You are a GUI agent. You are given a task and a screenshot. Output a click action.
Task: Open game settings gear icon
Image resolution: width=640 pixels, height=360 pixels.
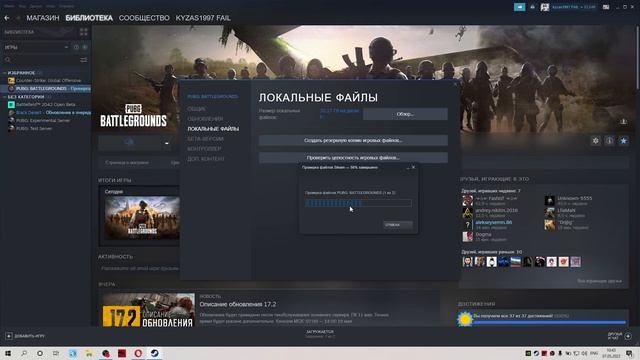point(595,141)
